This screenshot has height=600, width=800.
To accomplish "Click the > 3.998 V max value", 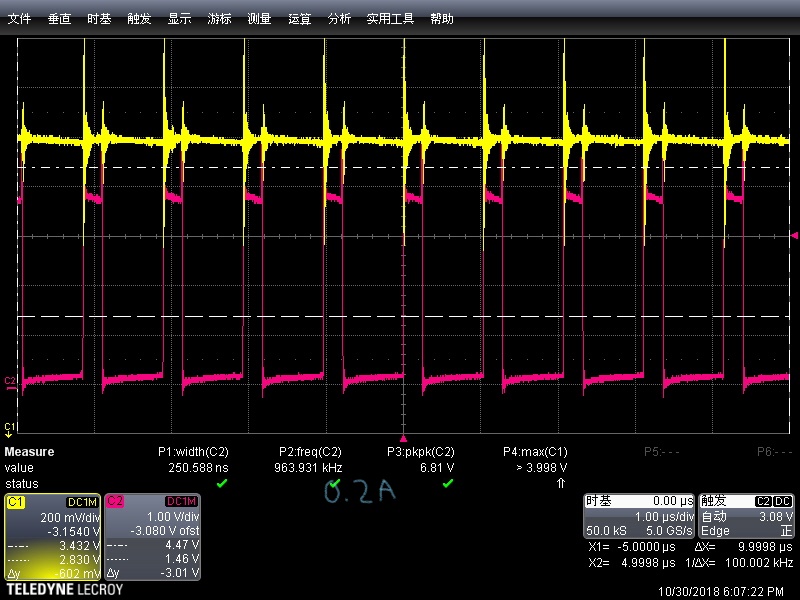I will 541,468.
